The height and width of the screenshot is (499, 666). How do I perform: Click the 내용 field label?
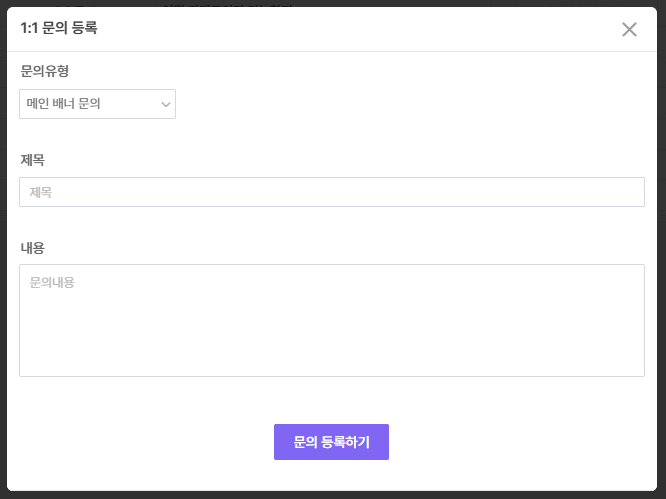click(33, 247)
